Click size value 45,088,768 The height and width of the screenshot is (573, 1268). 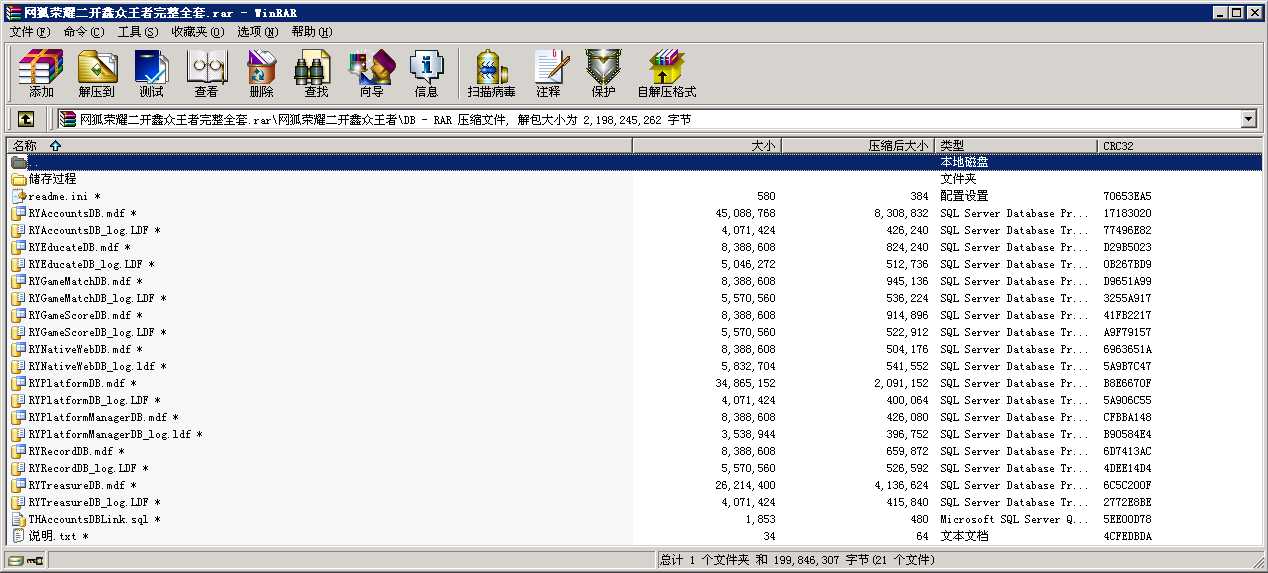click(x=746, y=213)
